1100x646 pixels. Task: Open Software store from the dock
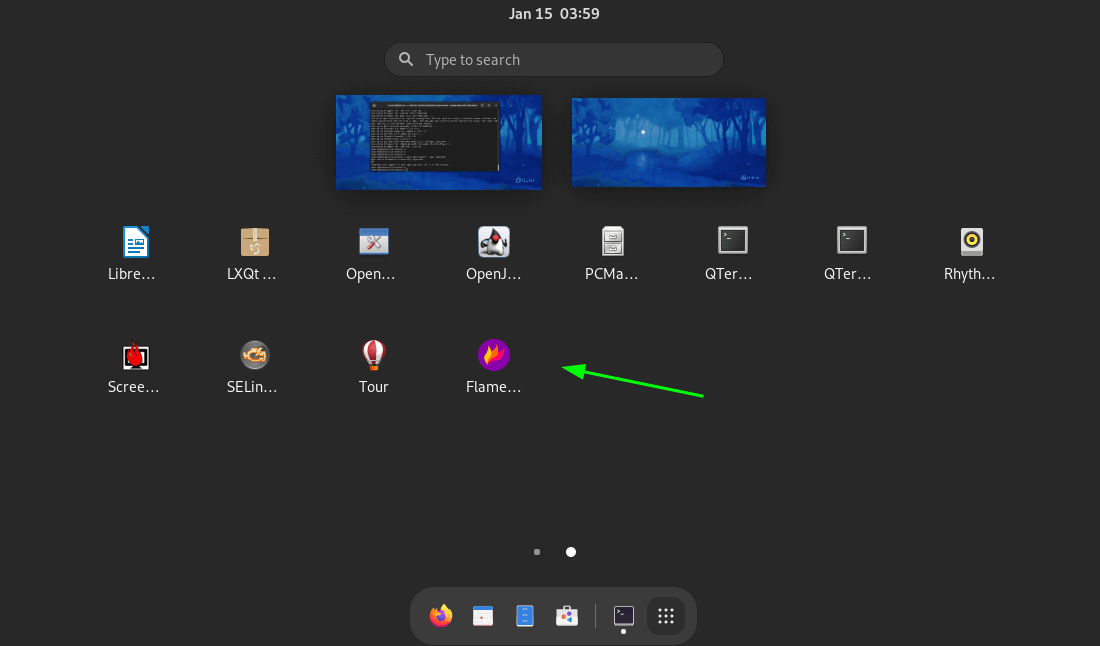click(567, 616)
